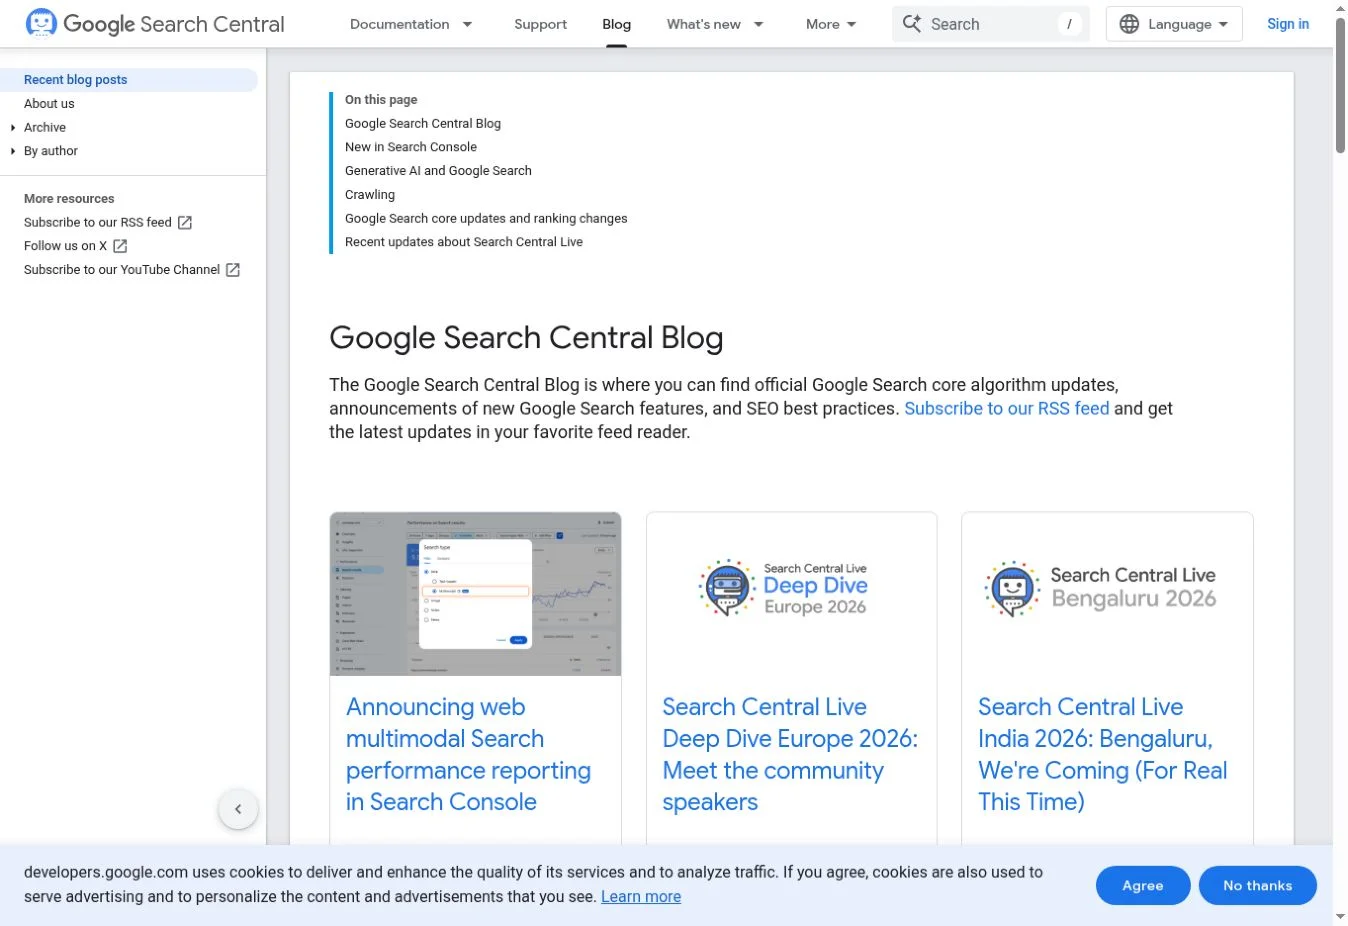Jump to Generative AI and Google Search
Screen dimensions: 1348x926
click(438, 171)
